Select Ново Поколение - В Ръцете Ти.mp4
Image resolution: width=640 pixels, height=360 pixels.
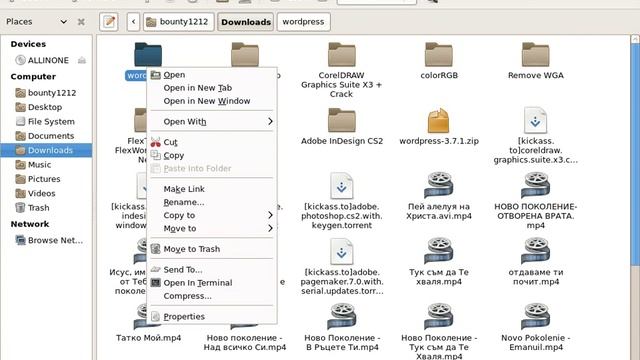click(342, 327)
